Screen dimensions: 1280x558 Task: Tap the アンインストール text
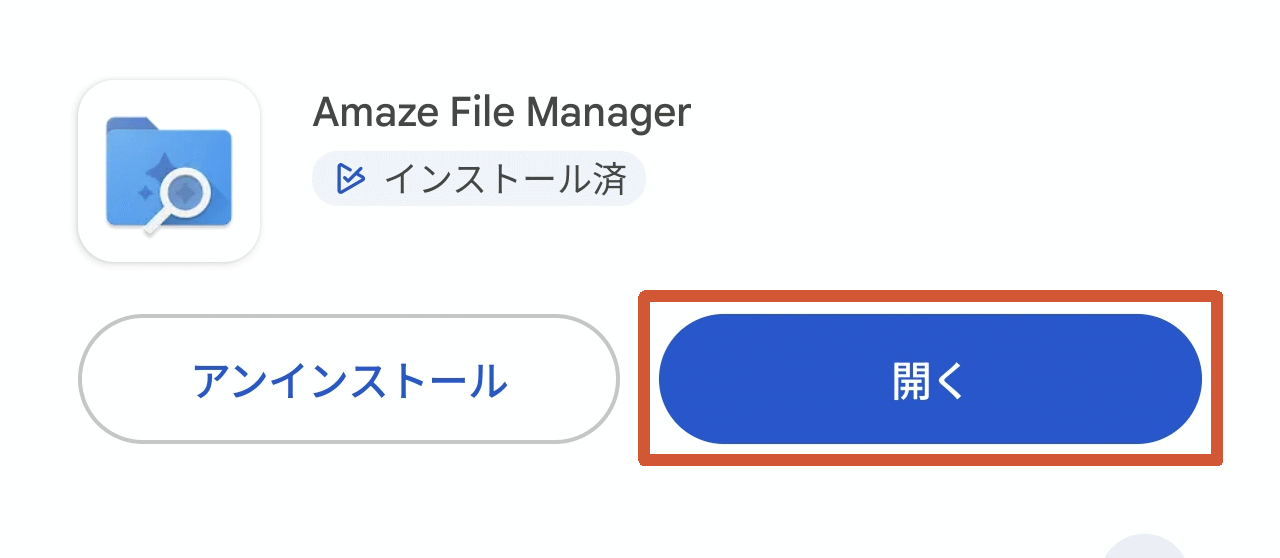coord(348,380)
